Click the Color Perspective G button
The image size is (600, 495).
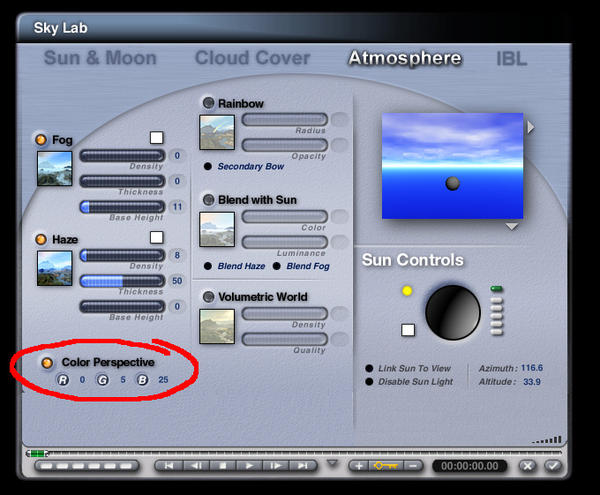(x=102, y=380)
